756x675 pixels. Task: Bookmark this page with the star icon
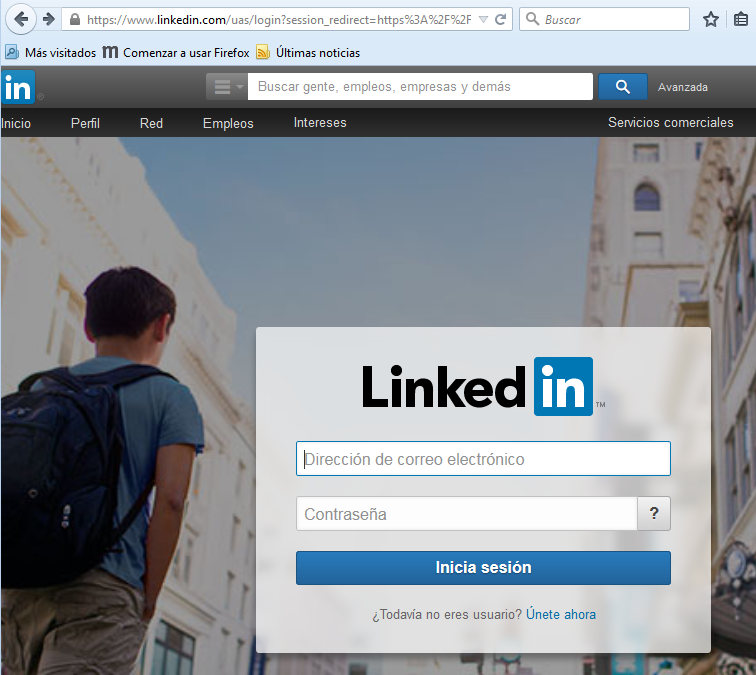tap(711, 19)
